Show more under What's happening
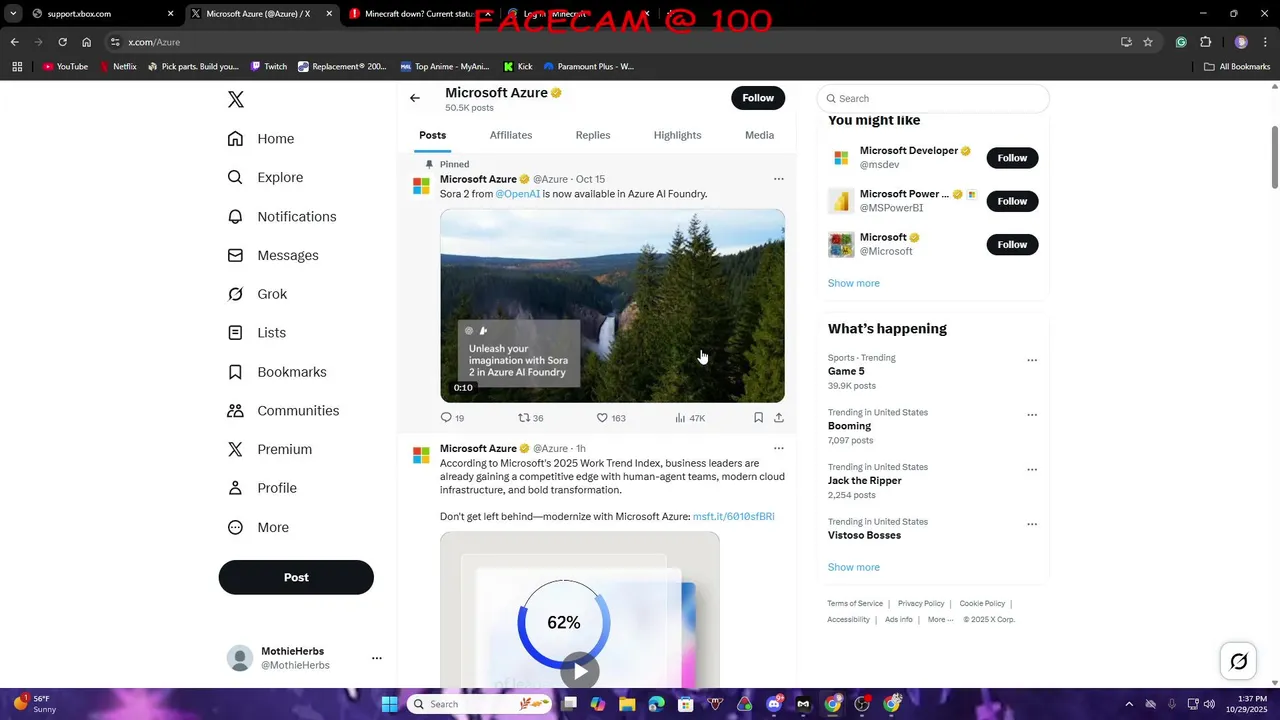The height and width of the screenshot is (720, 1280). point(853,567)
